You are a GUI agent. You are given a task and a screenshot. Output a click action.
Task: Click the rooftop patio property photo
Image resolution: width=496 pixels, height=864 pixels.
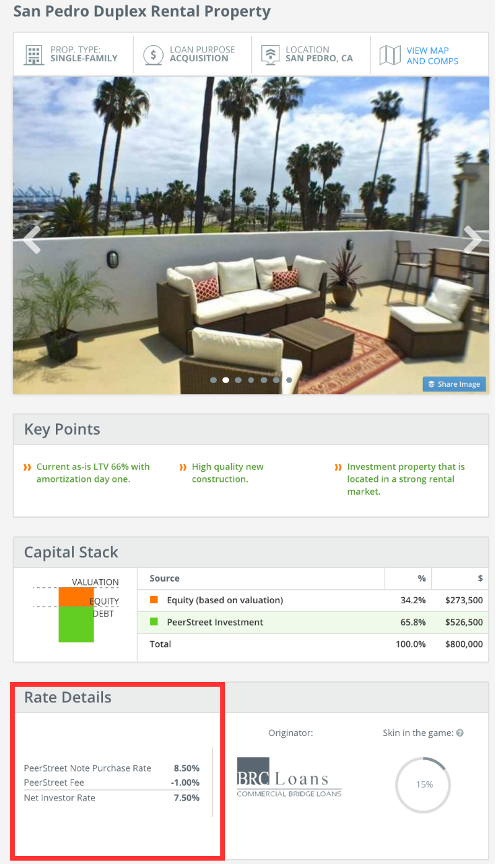tap(251, 235)
